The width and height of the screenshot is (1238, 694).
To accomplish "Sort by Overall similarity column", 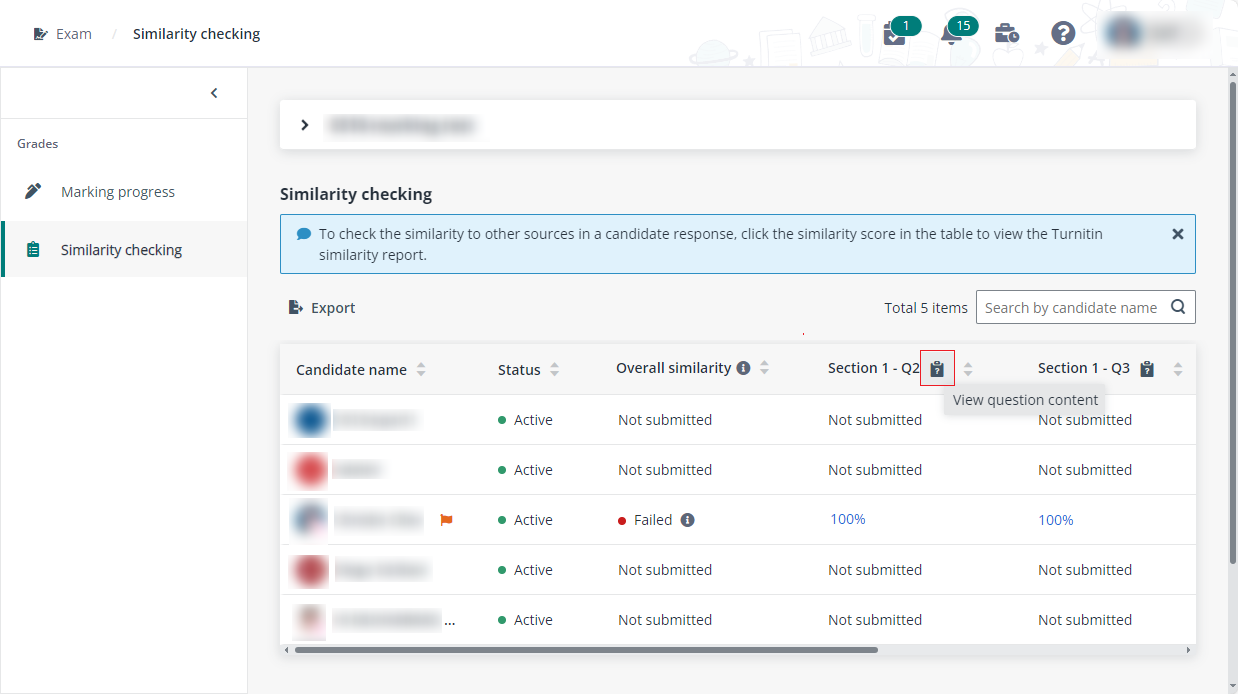I will [764, 368].
